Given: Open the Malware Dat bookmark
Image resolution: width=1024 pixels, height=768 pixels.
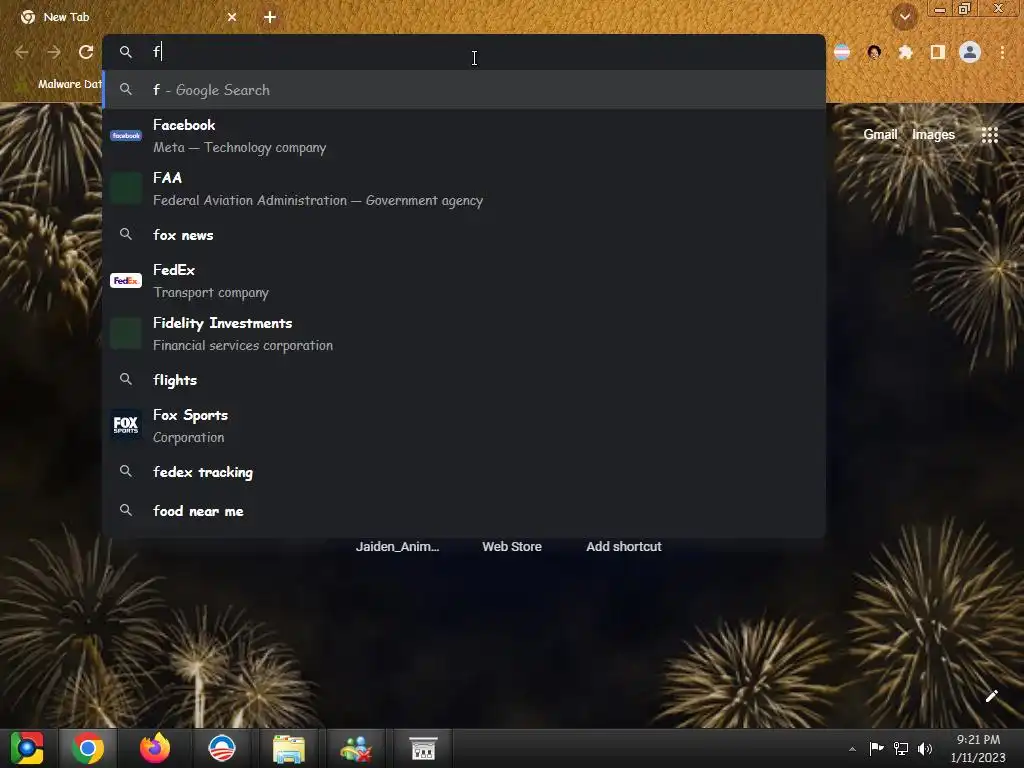Looking at the screenshot, I should coord(59,84).
